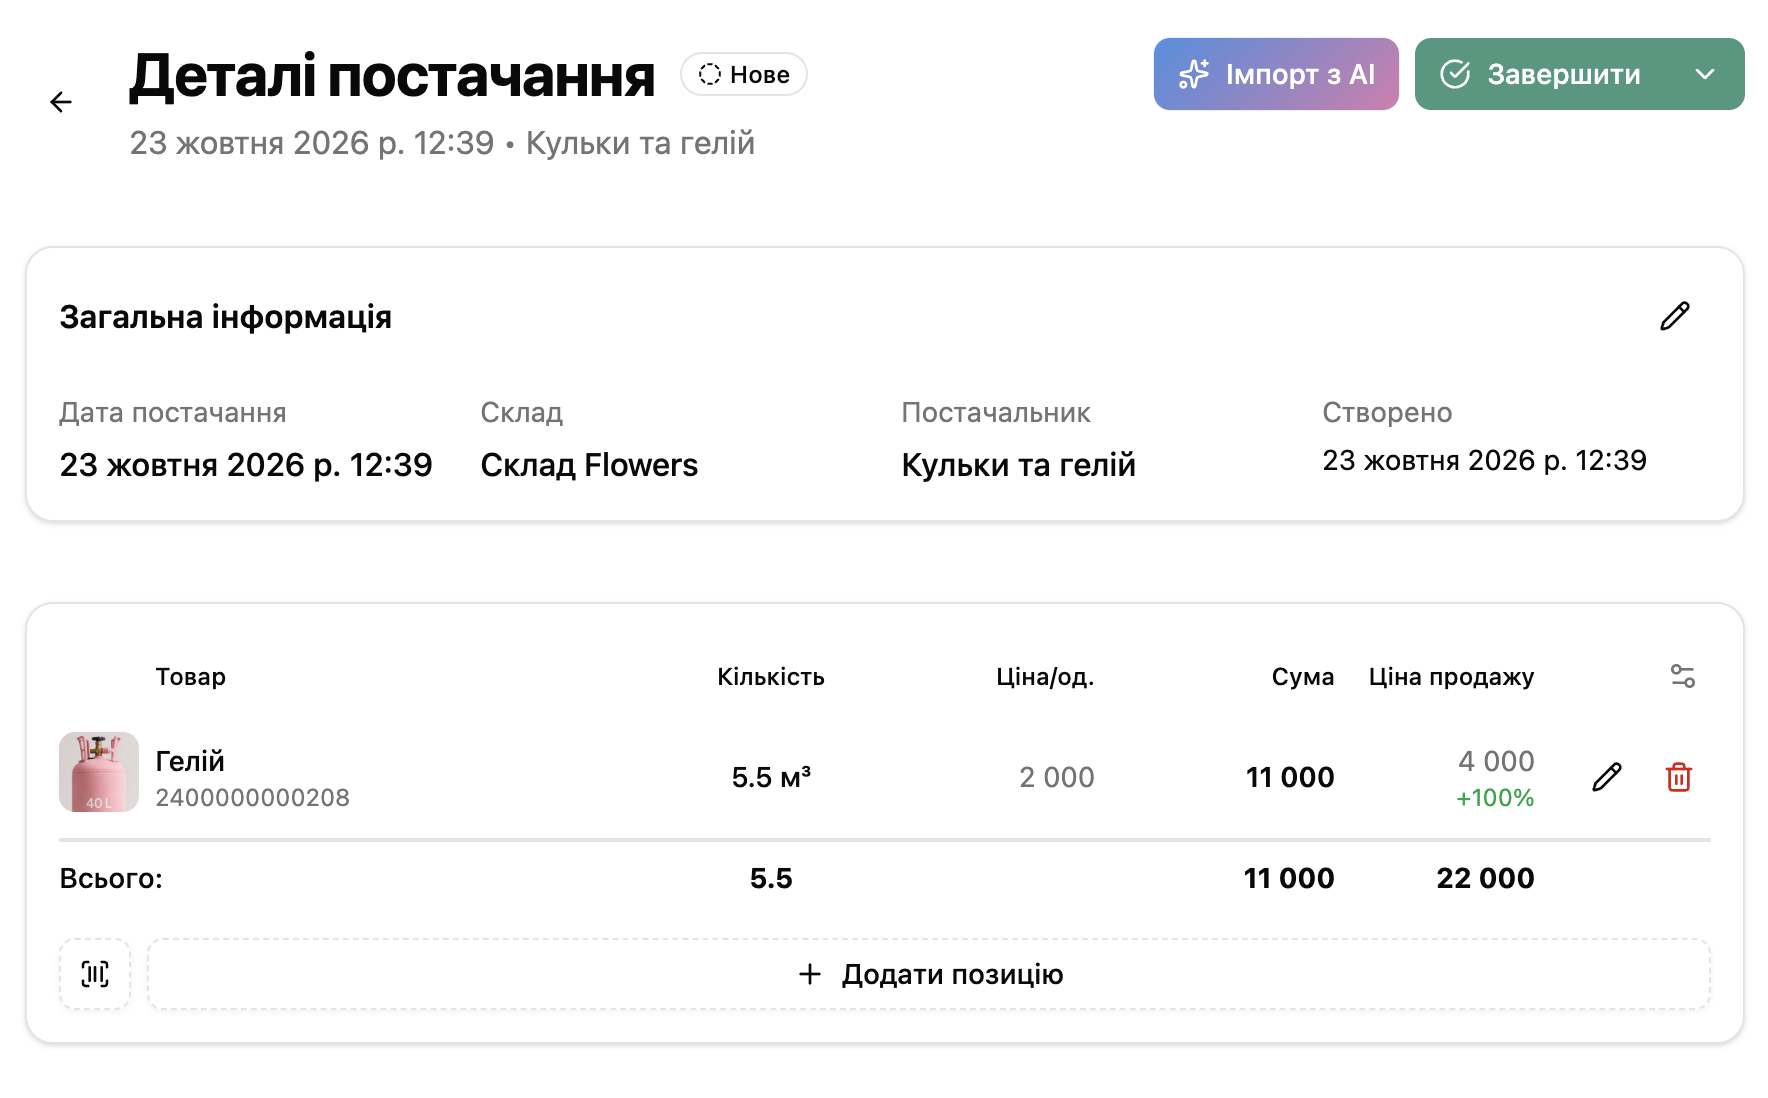Open the Гелій product thumbnail

(x=99, y=772)
